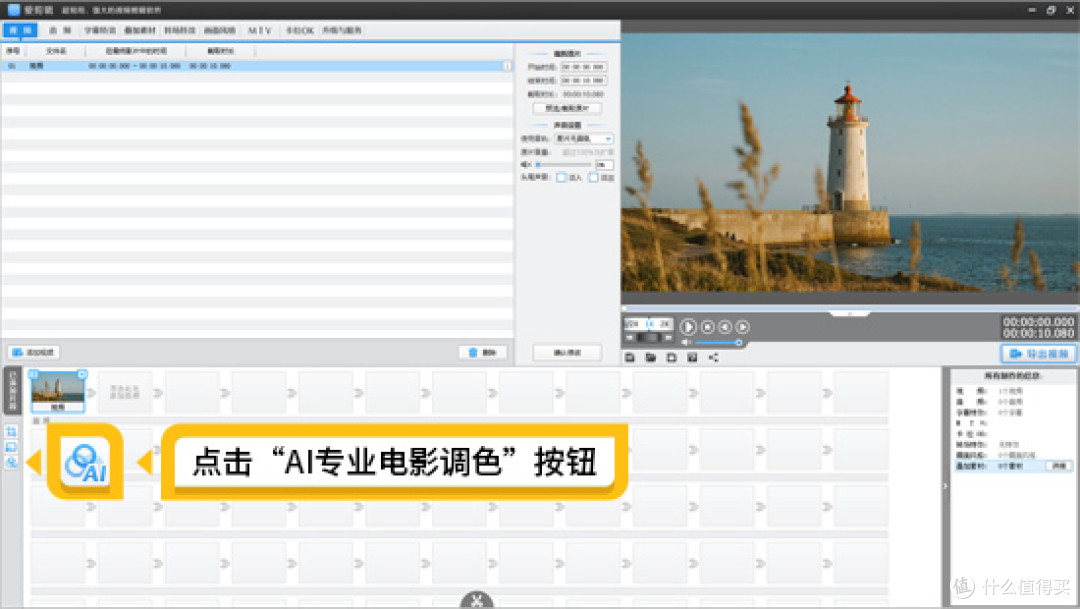This screenshot has width=1080, height=609.
Task: Click the 导出视频 export video button
Action: coord(1039,353)
